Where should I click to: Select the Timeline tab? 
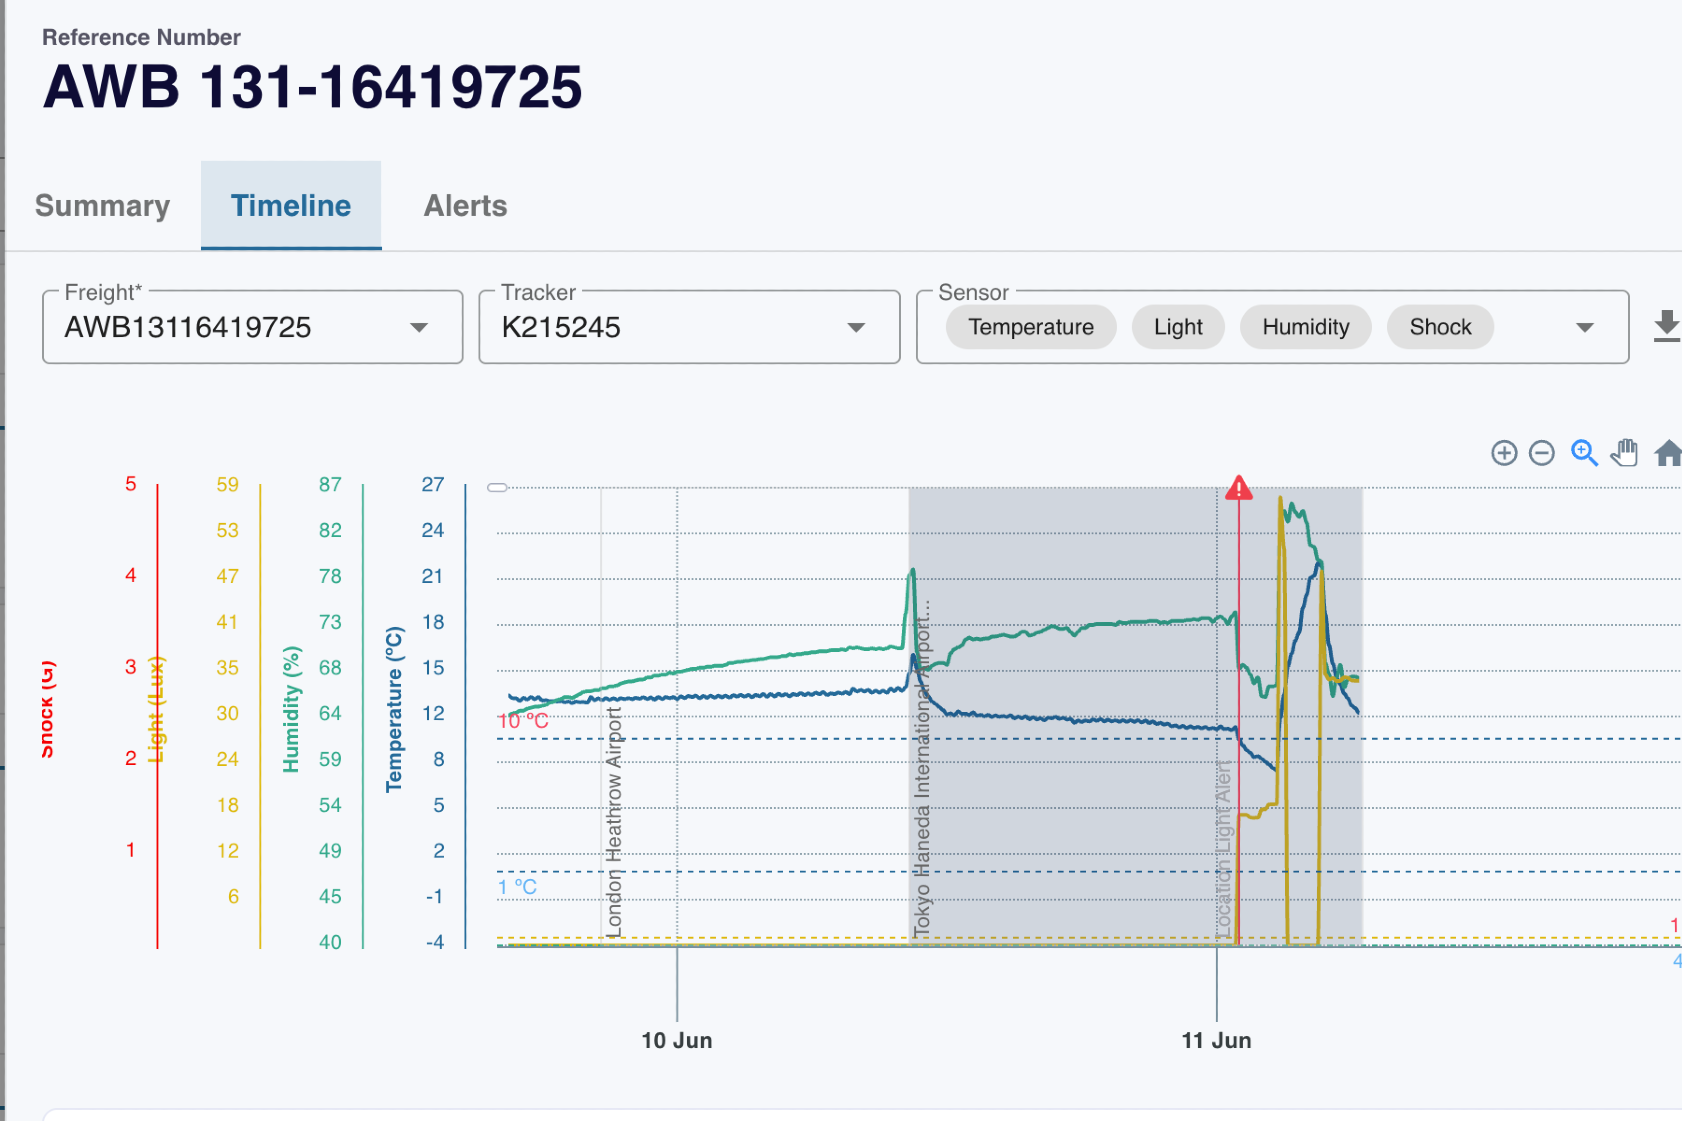pos(291,206)
